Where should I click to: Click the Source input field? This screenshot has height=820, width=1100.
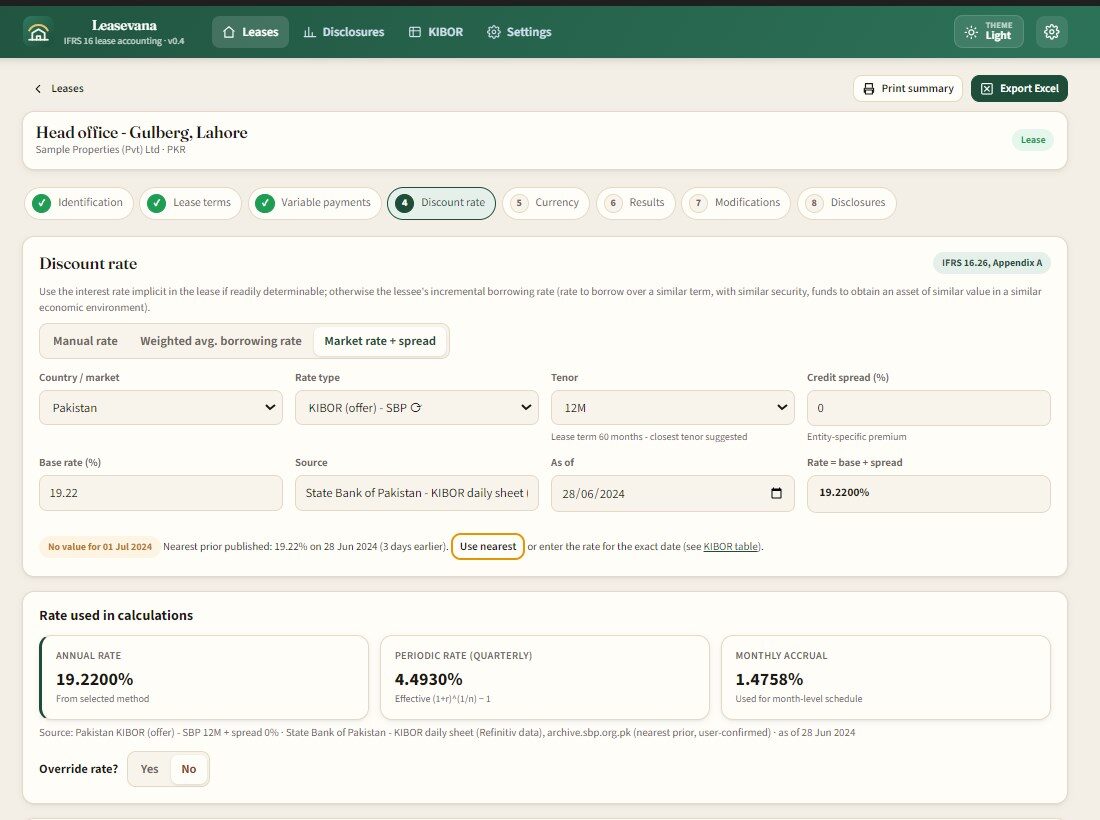click(x=417, y=493)
